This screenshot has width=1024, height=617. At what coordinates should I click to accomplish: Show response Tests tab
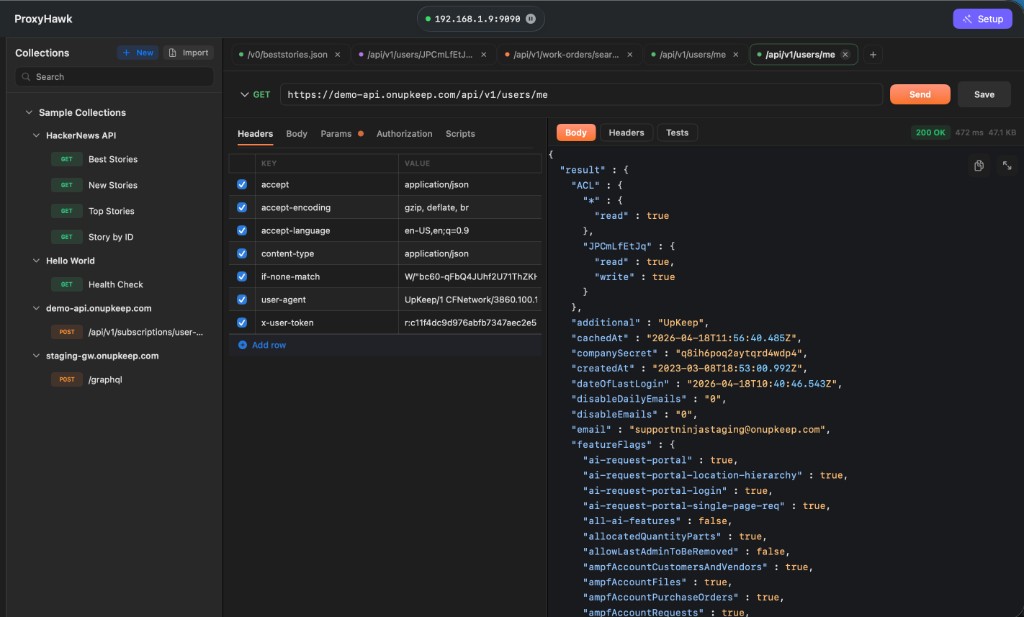tap(677, 133)
